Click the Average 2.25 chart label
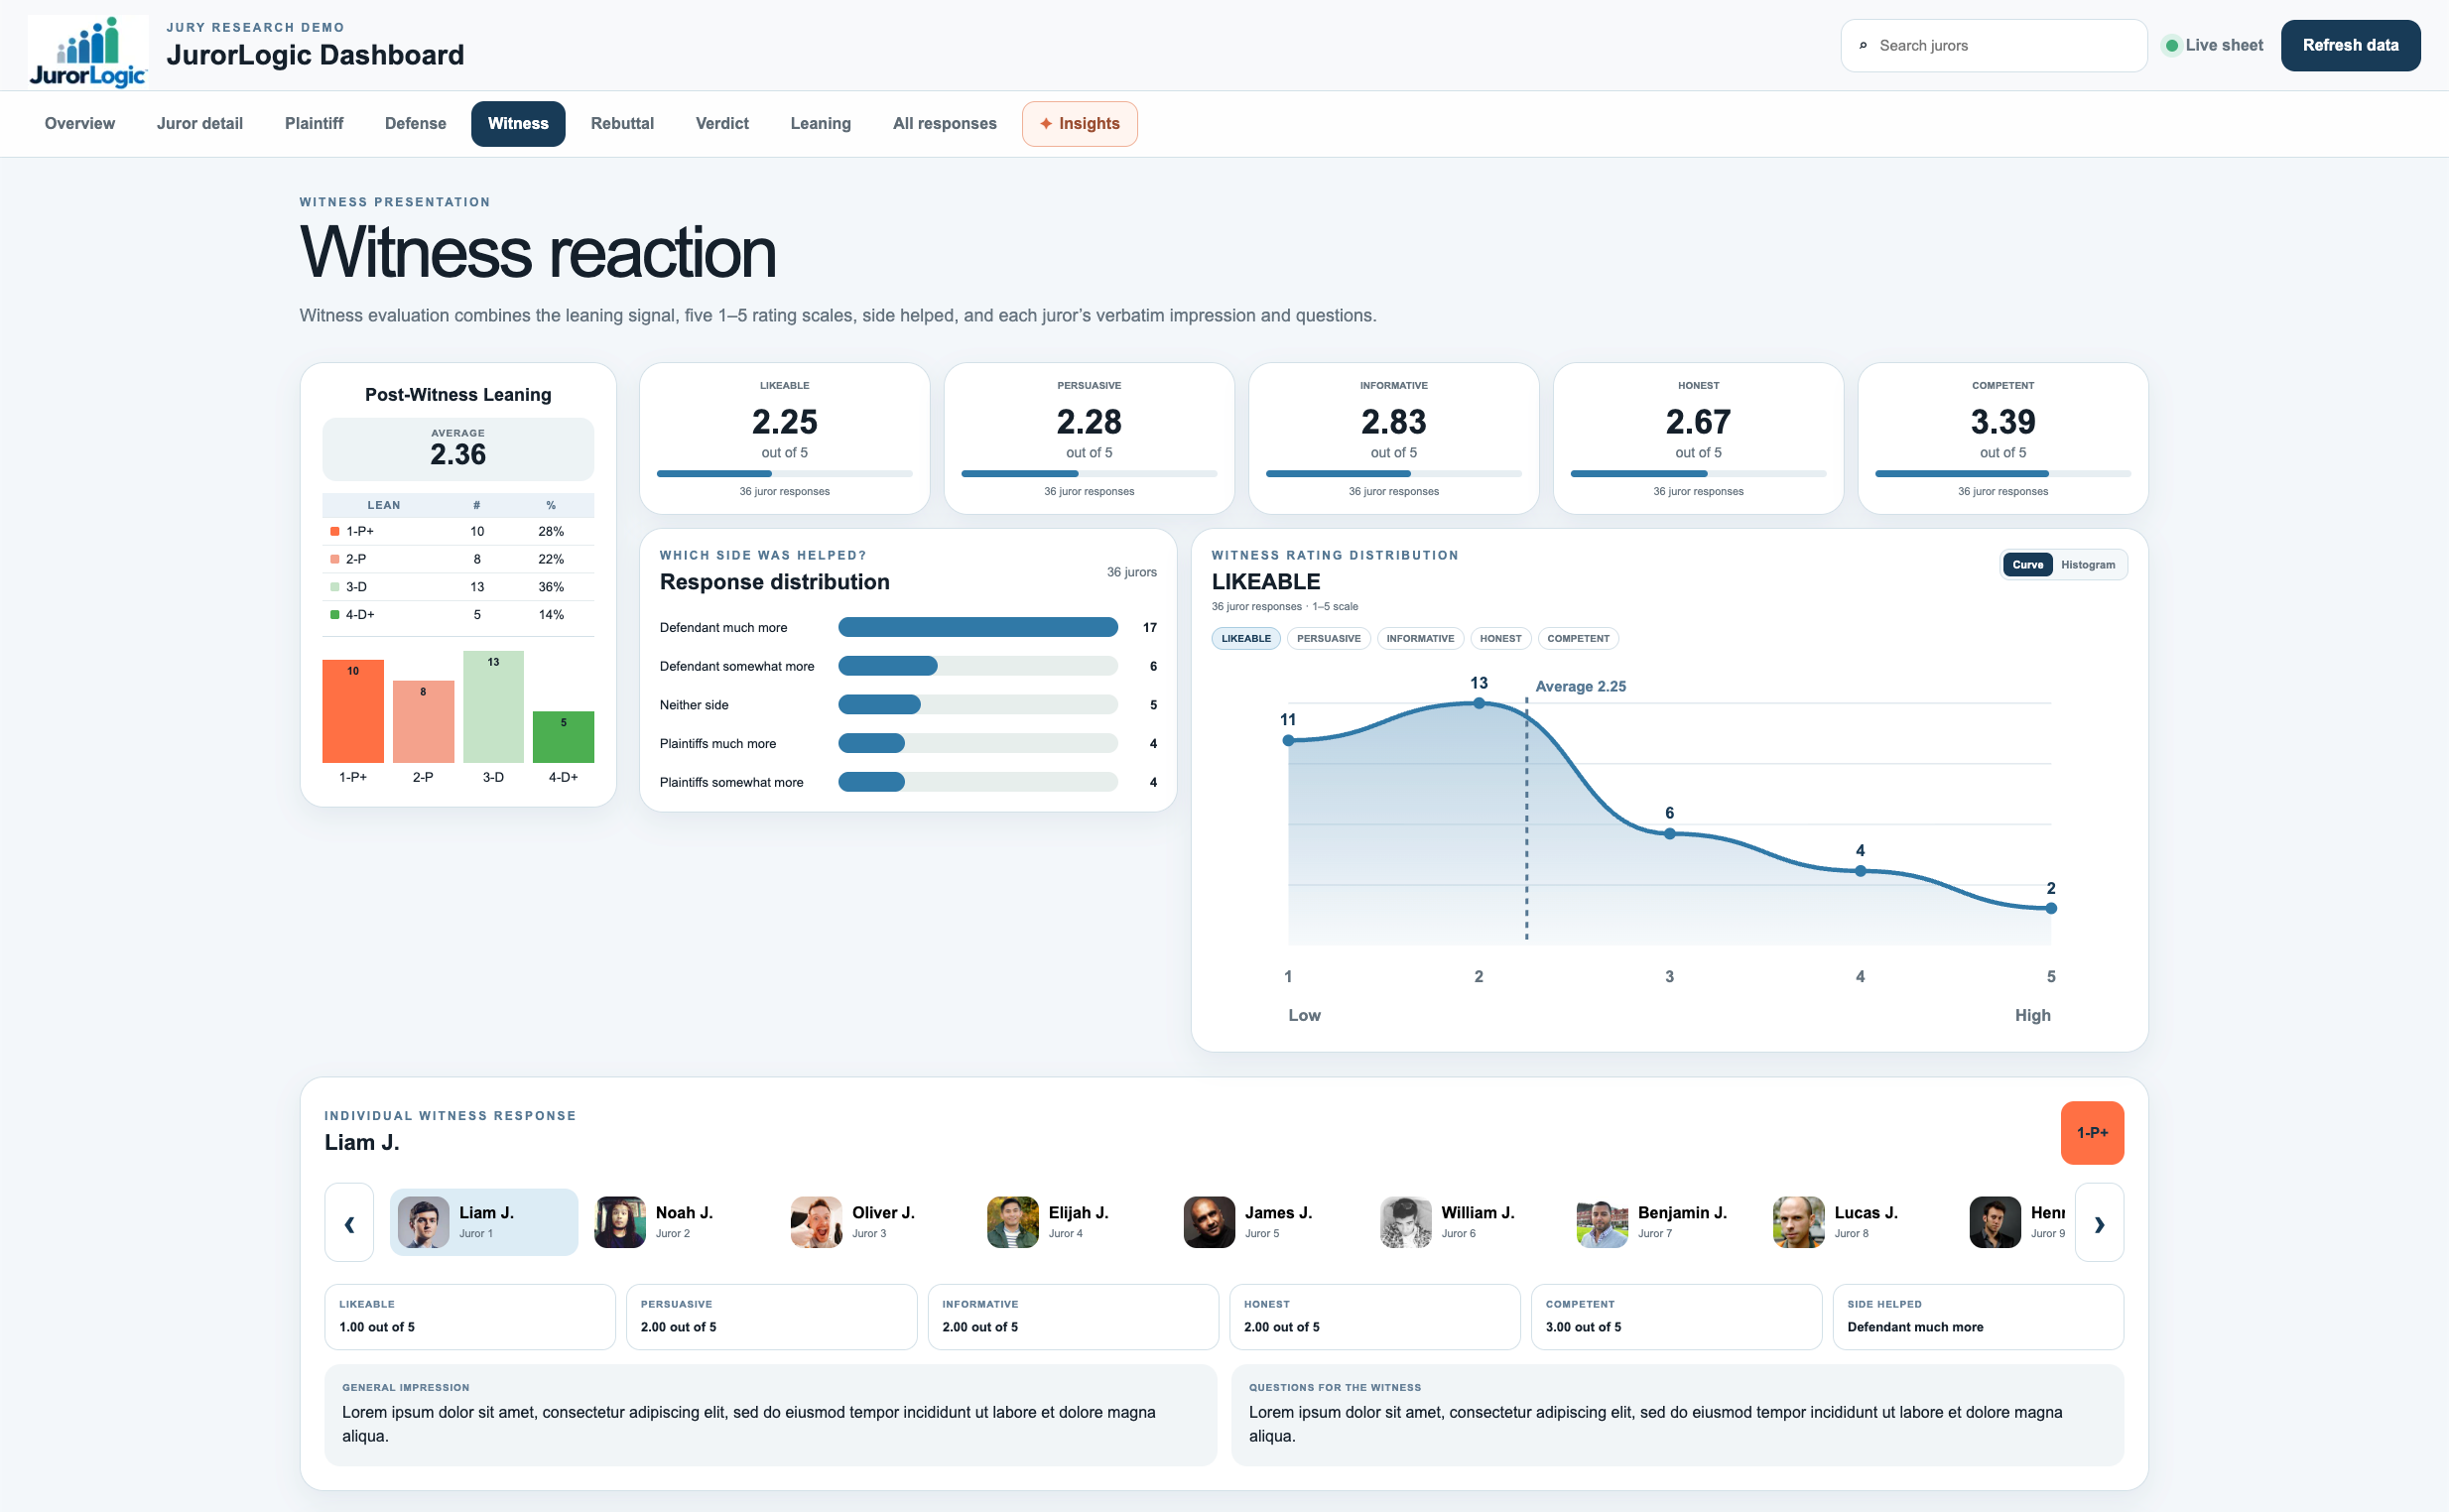This screenshot has height=1512, width=2449. click(1580, 687)
